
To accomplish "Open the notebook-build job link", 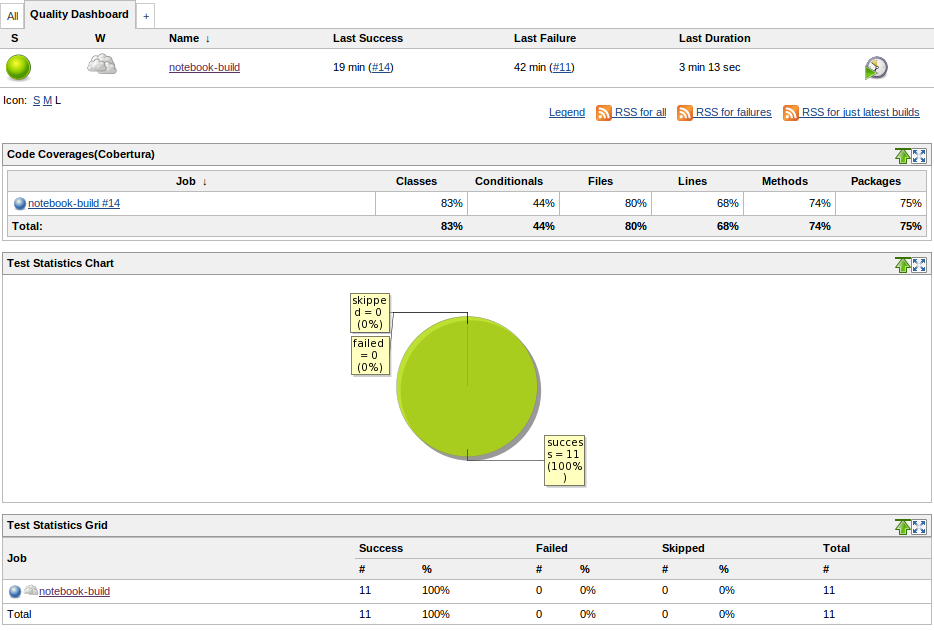I will click(x=204, y=68).
